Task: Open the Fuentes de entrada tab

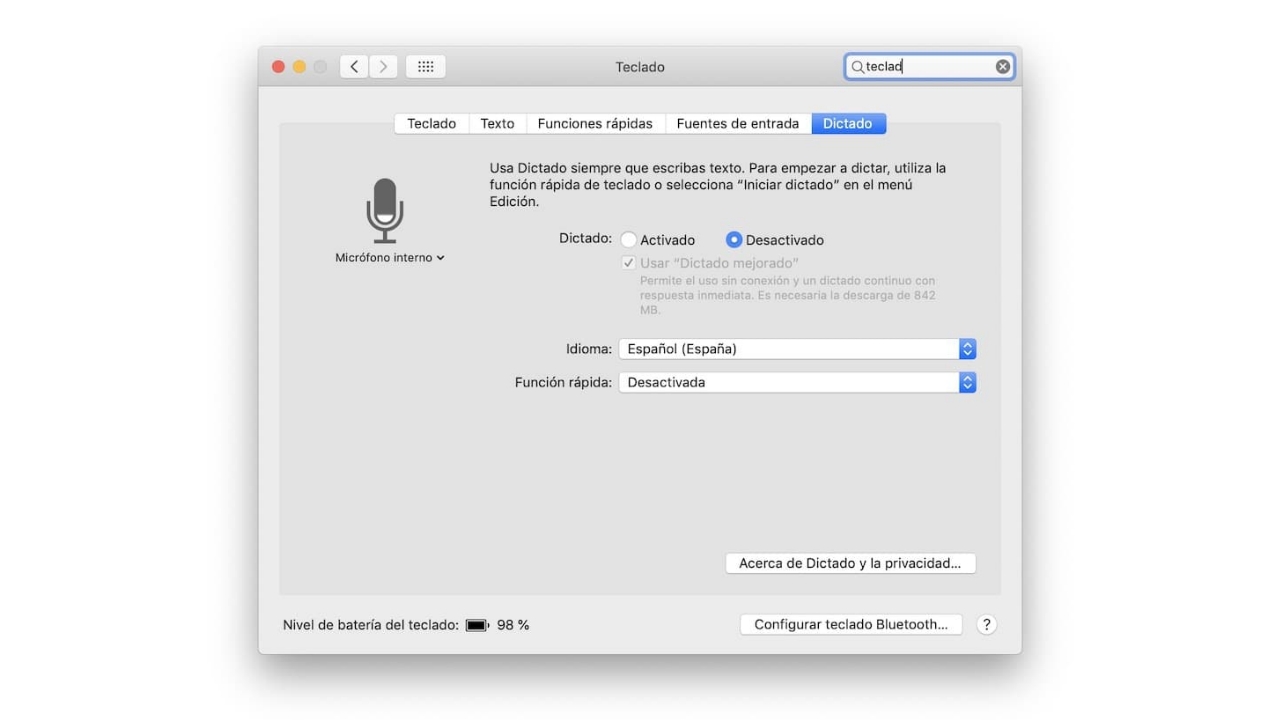Action: 738,124
